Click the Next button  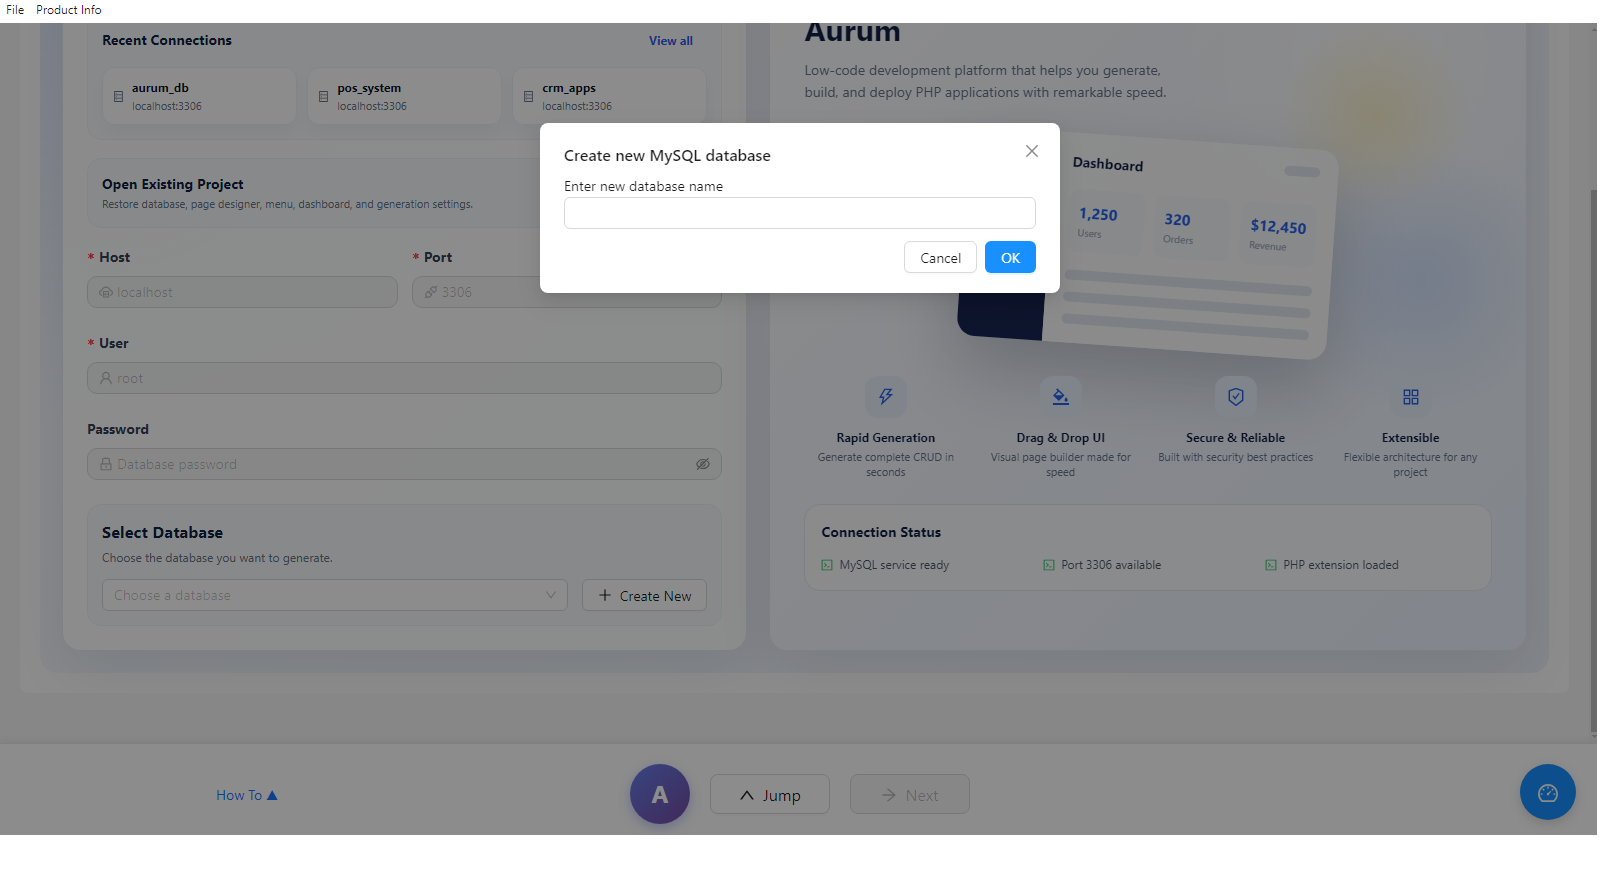click(910, 794)
